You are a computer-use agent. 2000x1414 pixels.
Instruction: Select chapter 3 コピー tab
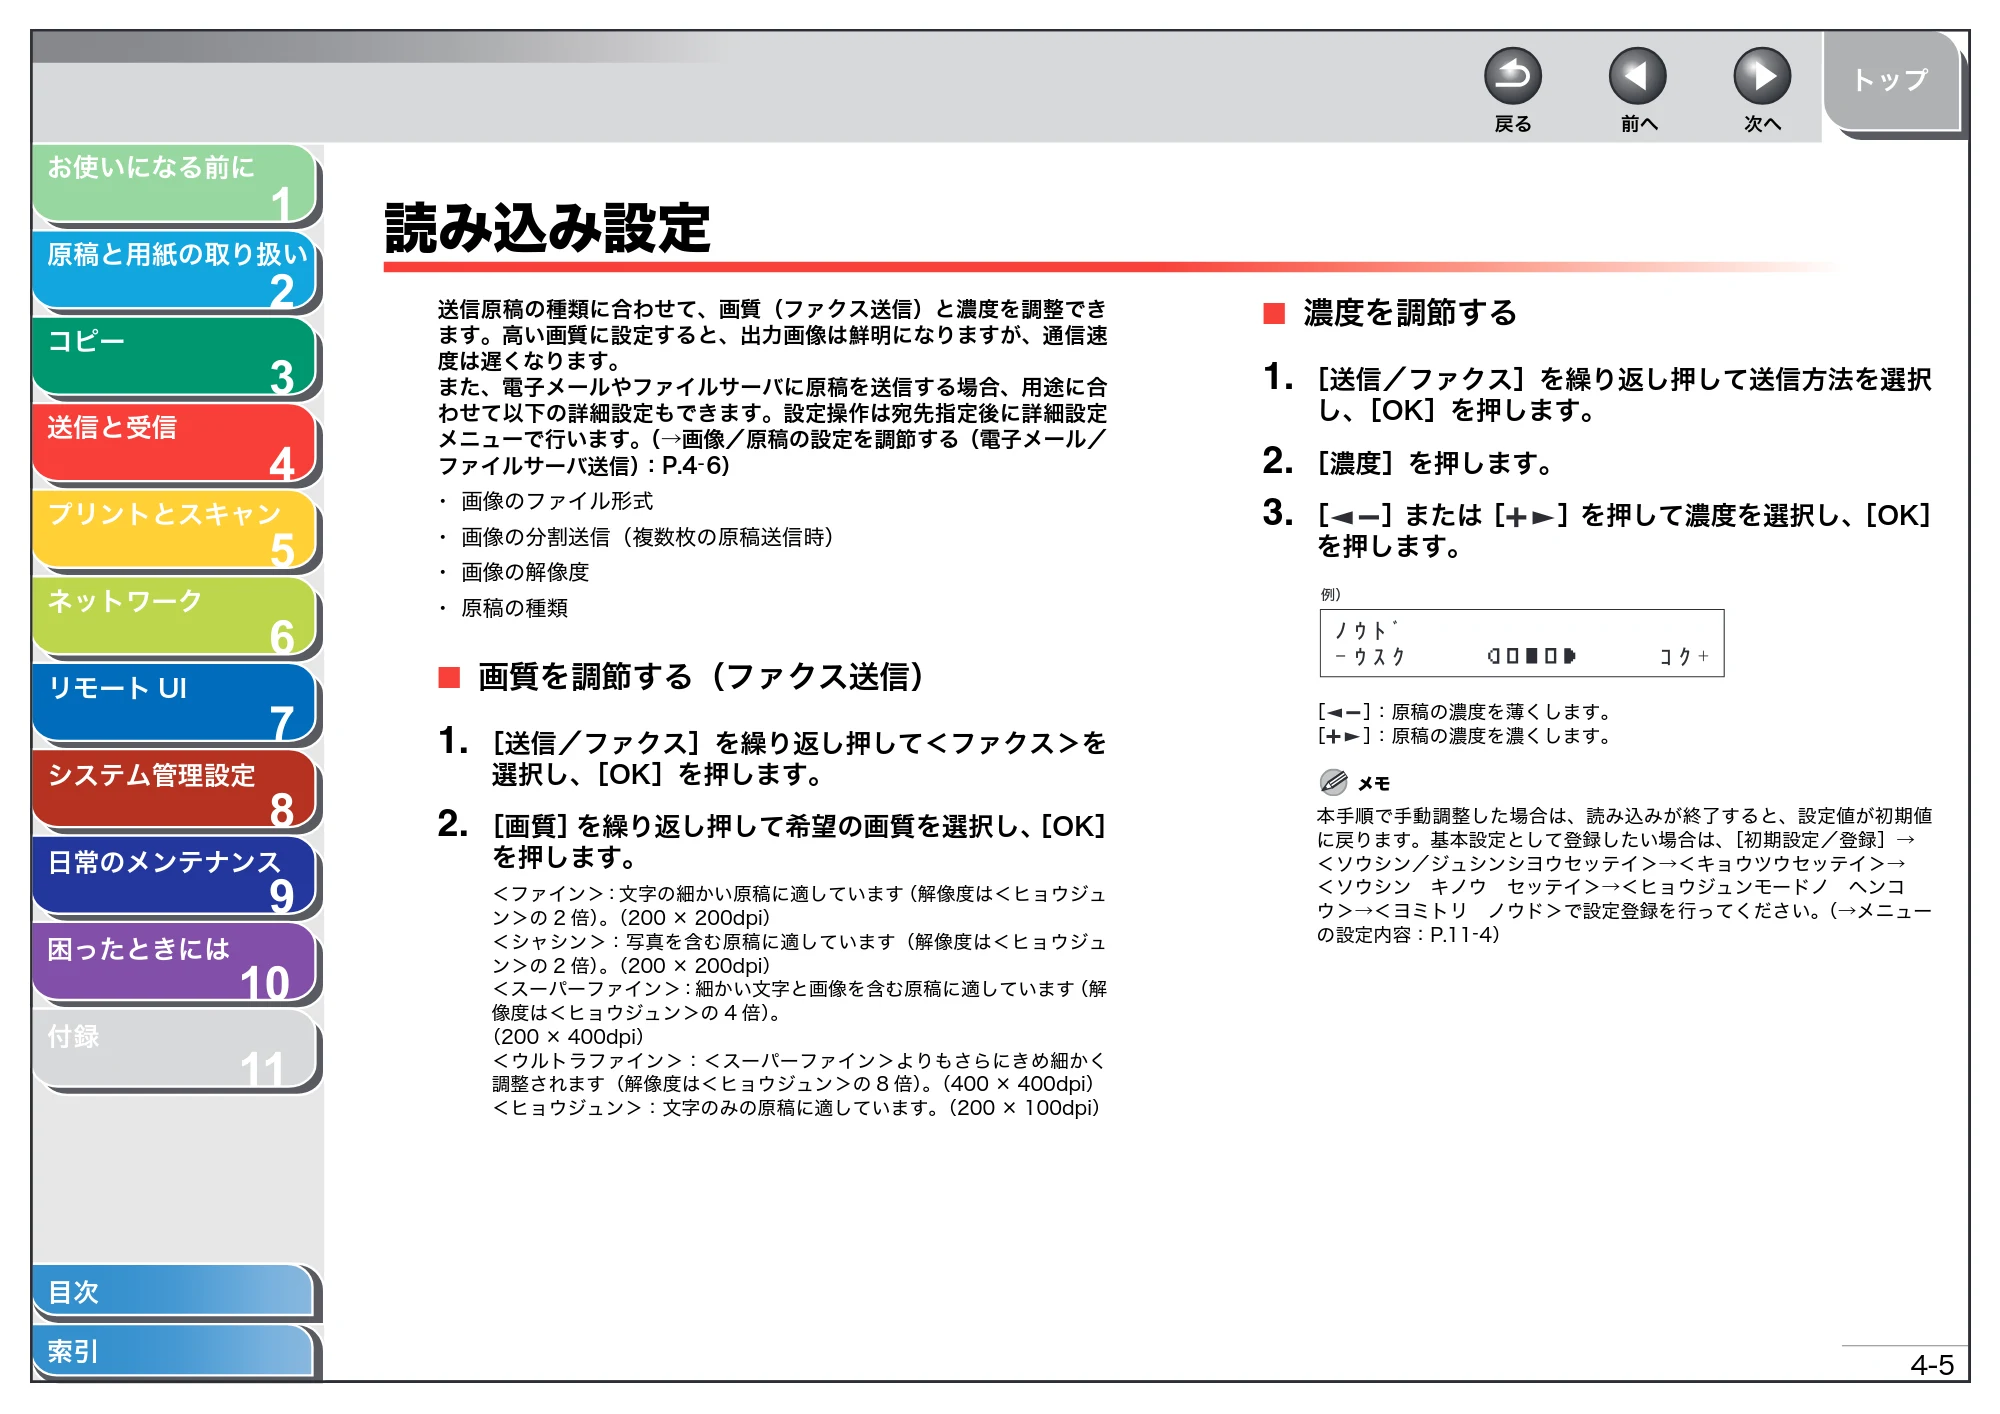pos(175,358)
